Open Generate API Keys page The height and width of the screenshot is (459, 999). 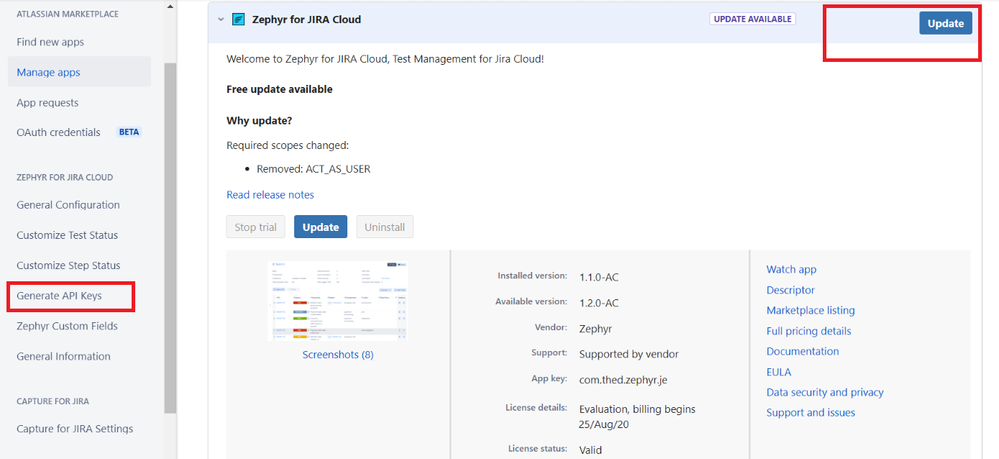point(59,296)
